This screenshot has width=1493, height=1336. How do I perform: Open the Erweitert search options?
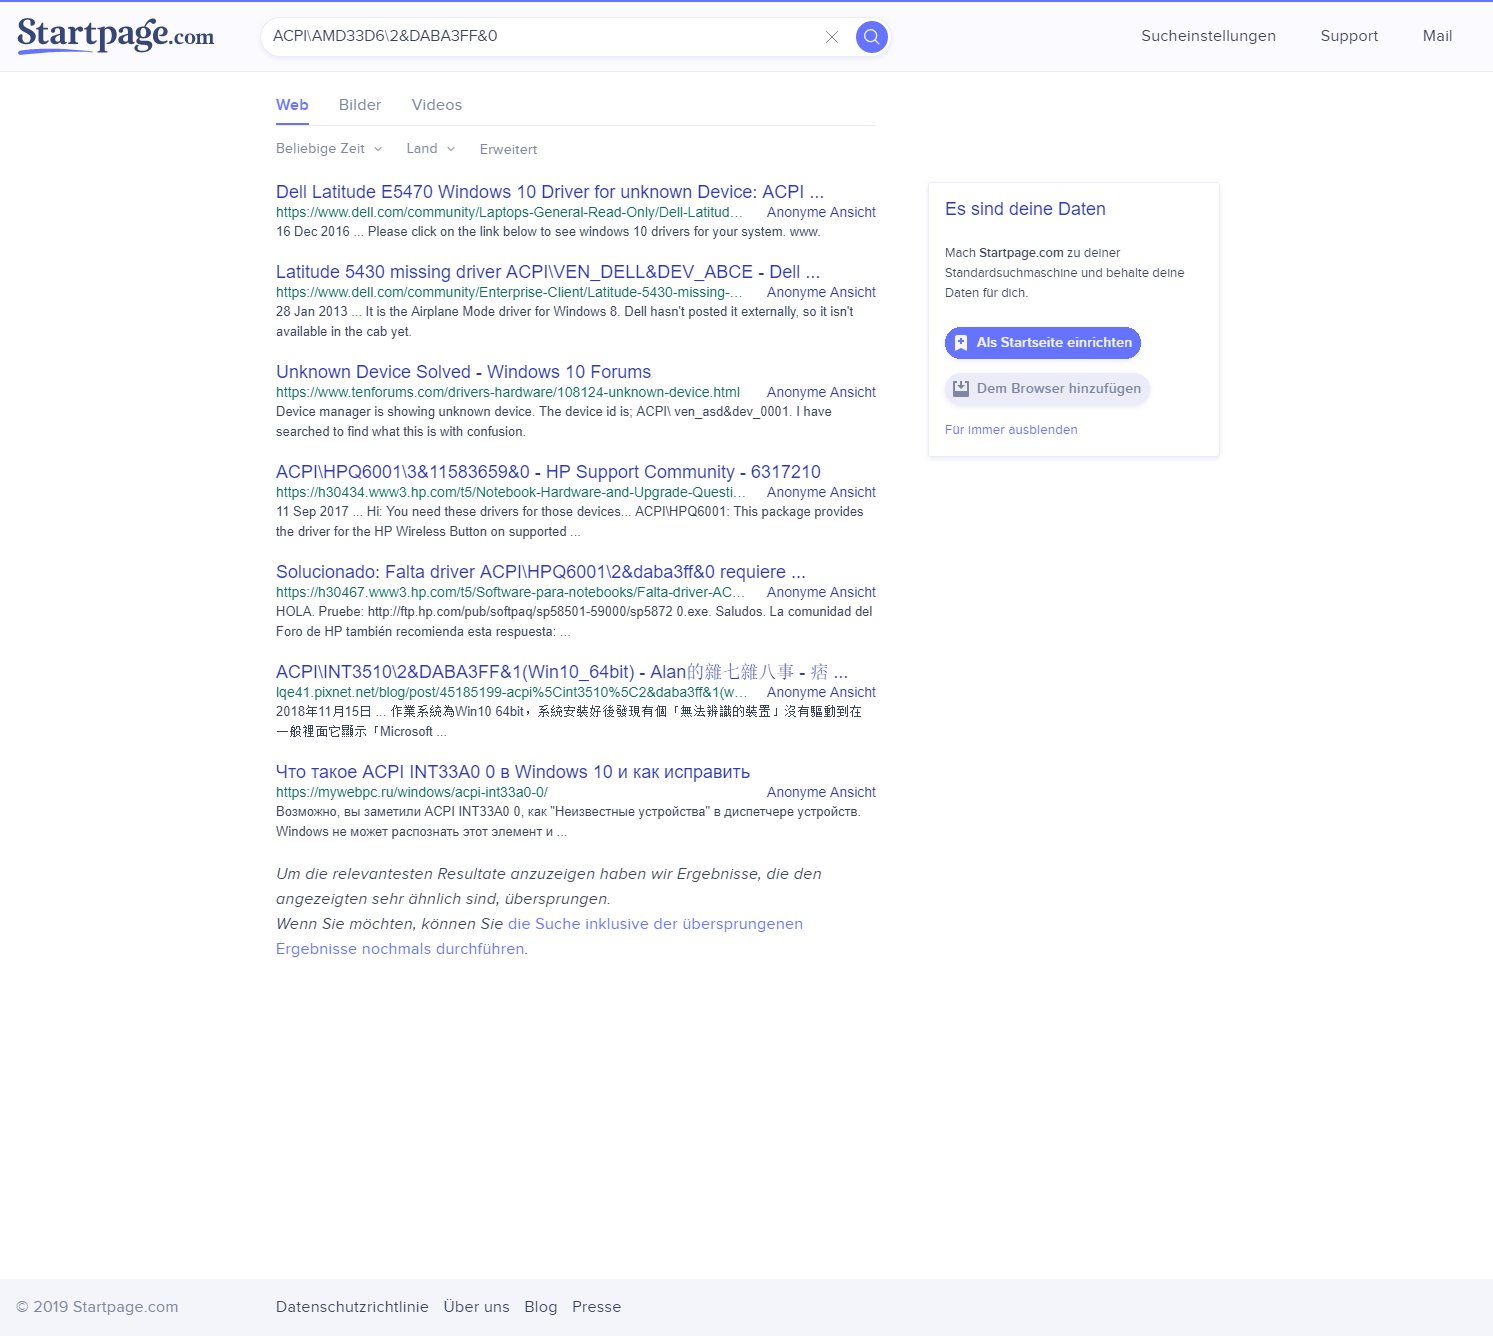tap(508, 149)
